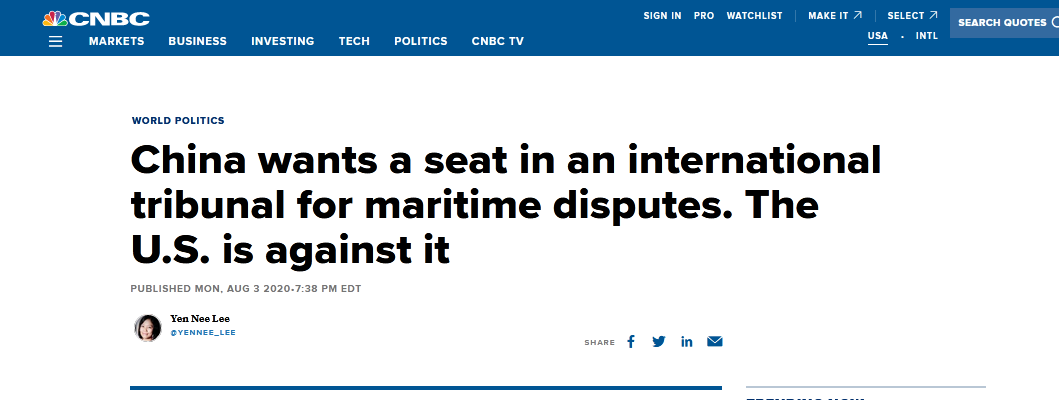Go to the Investing section

point(282,41)
